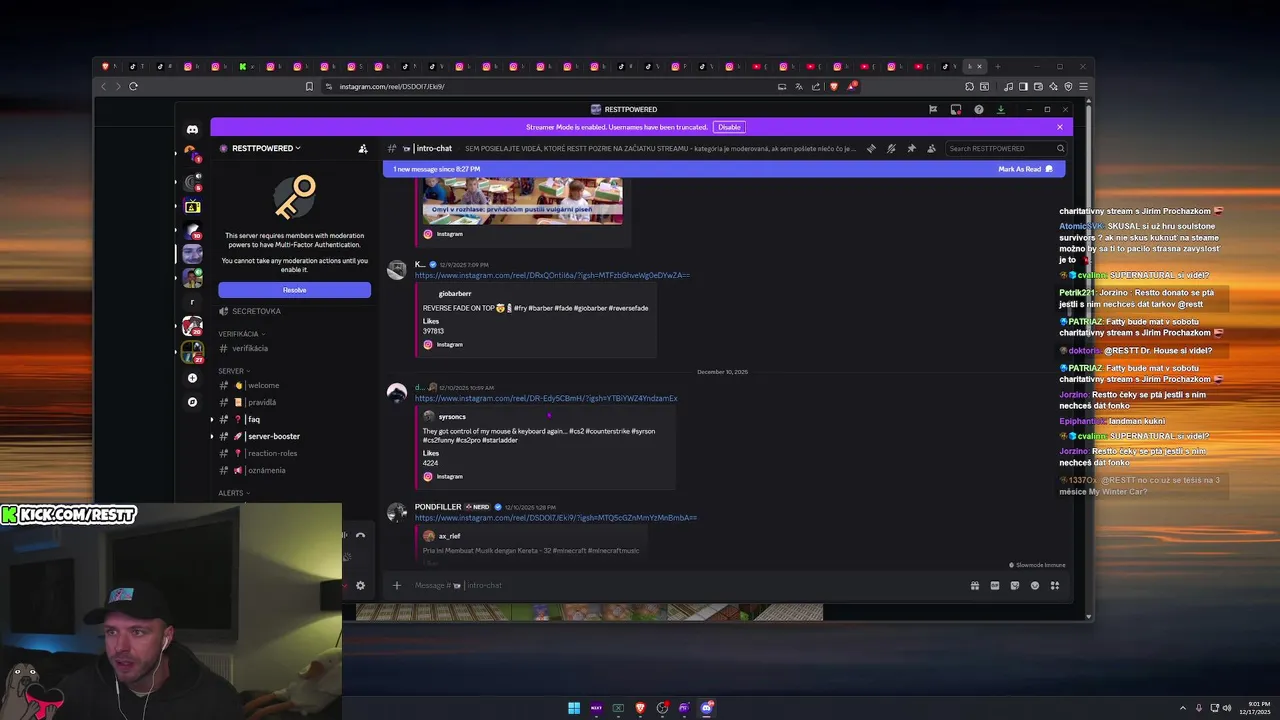This screenshot has height=720, width=1280.
Task: Click green download update arrow in Discord
Action: point(1000,109)
